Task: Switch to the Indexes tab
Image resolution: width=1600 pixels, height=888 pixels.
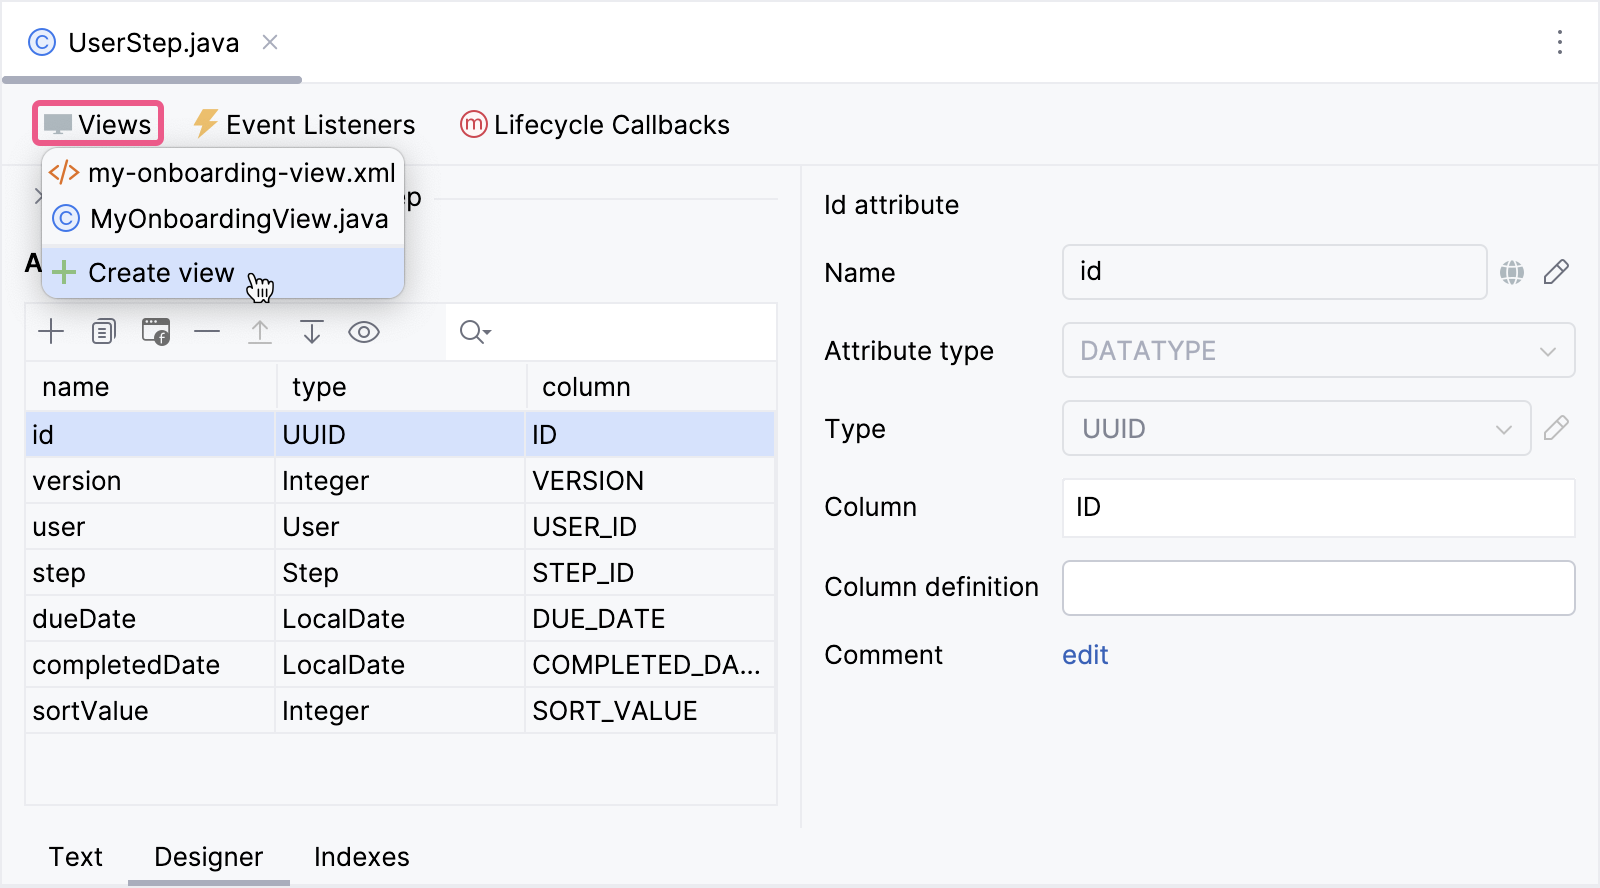Action: click(361, 857)
